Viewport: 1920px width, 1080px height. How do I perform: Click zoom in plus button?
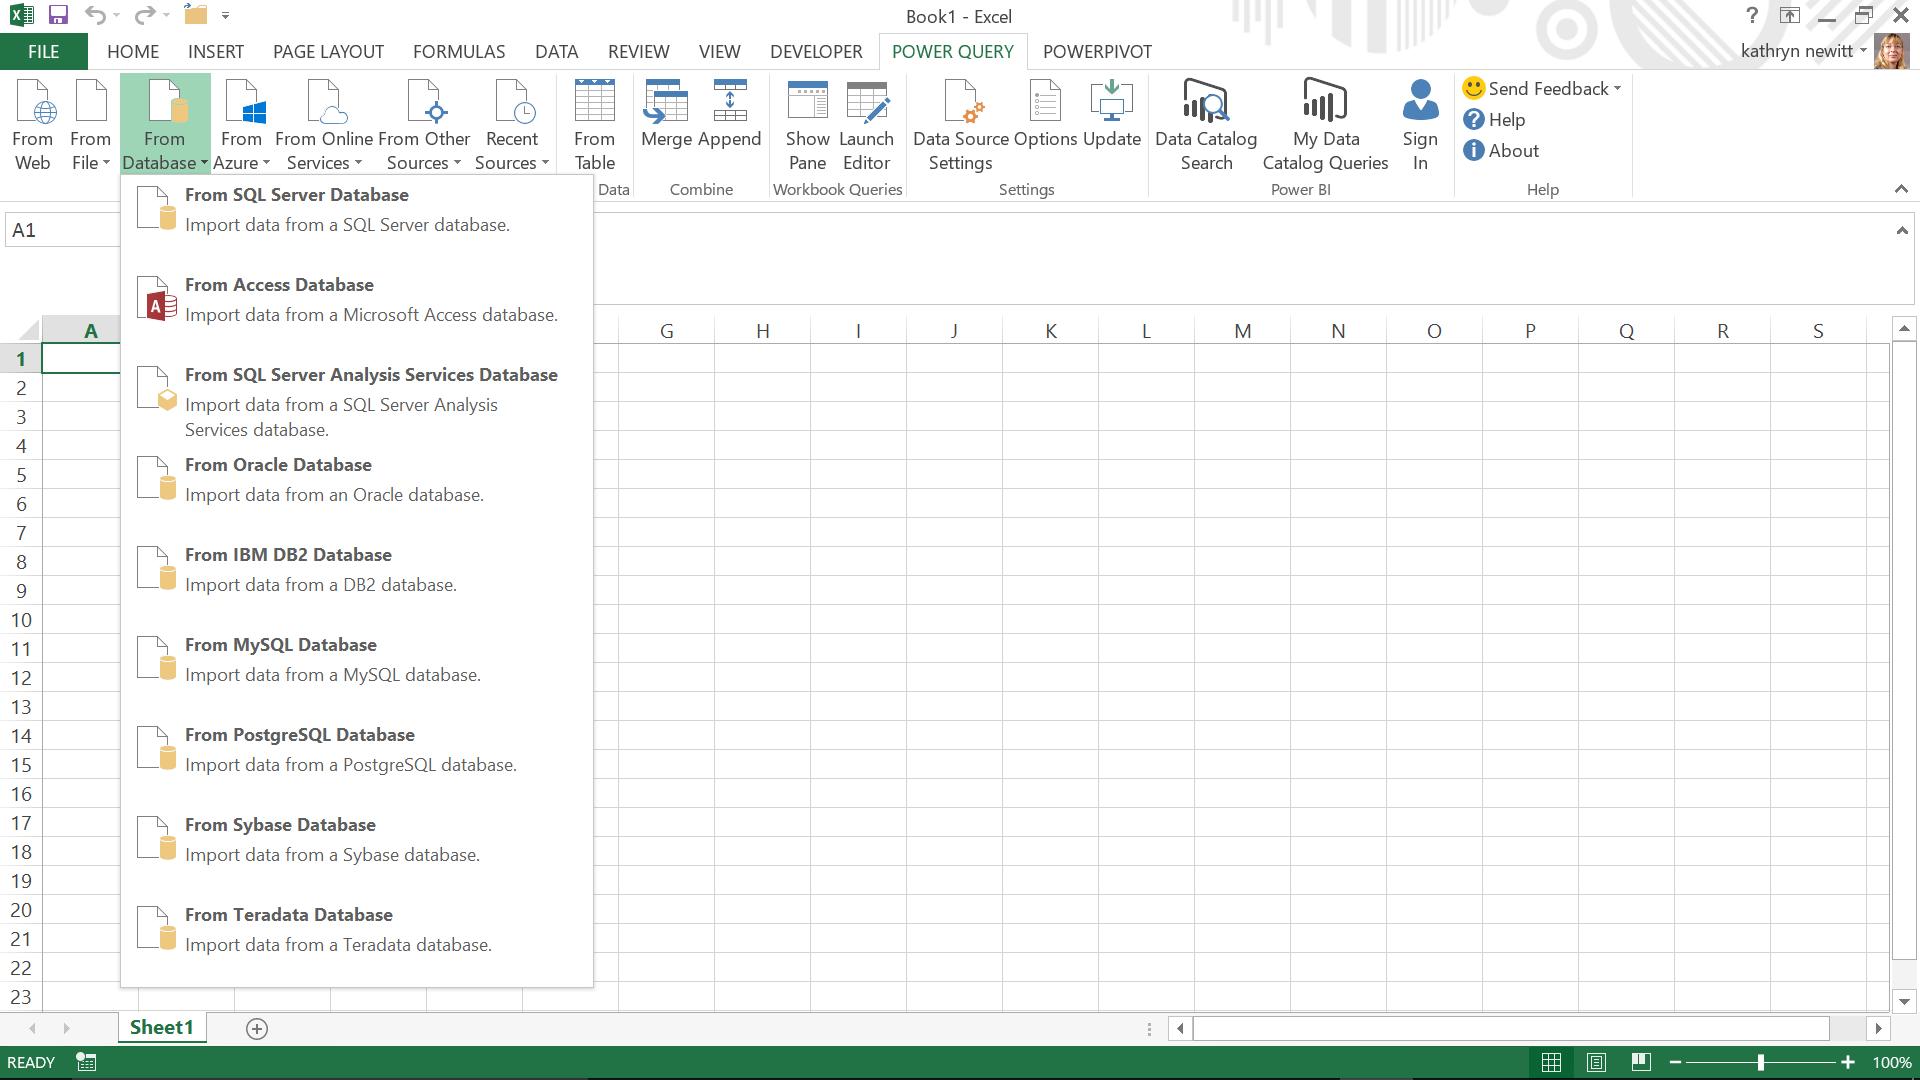click(1847, 1063)
